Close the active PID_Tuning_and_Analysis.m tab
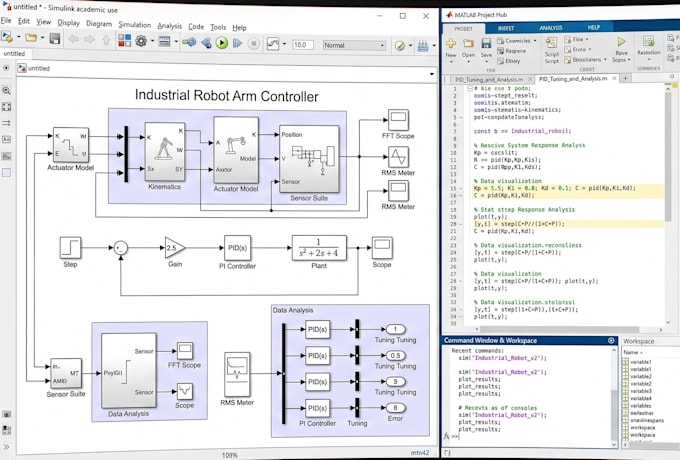 tap(614, 78)
